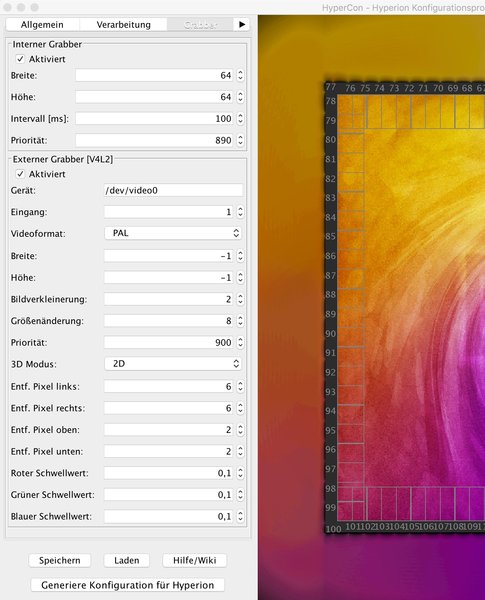Open the 3D Modus dropdown
The height and width of the screenshot is (600, 485).
click(x=173, y=364)
